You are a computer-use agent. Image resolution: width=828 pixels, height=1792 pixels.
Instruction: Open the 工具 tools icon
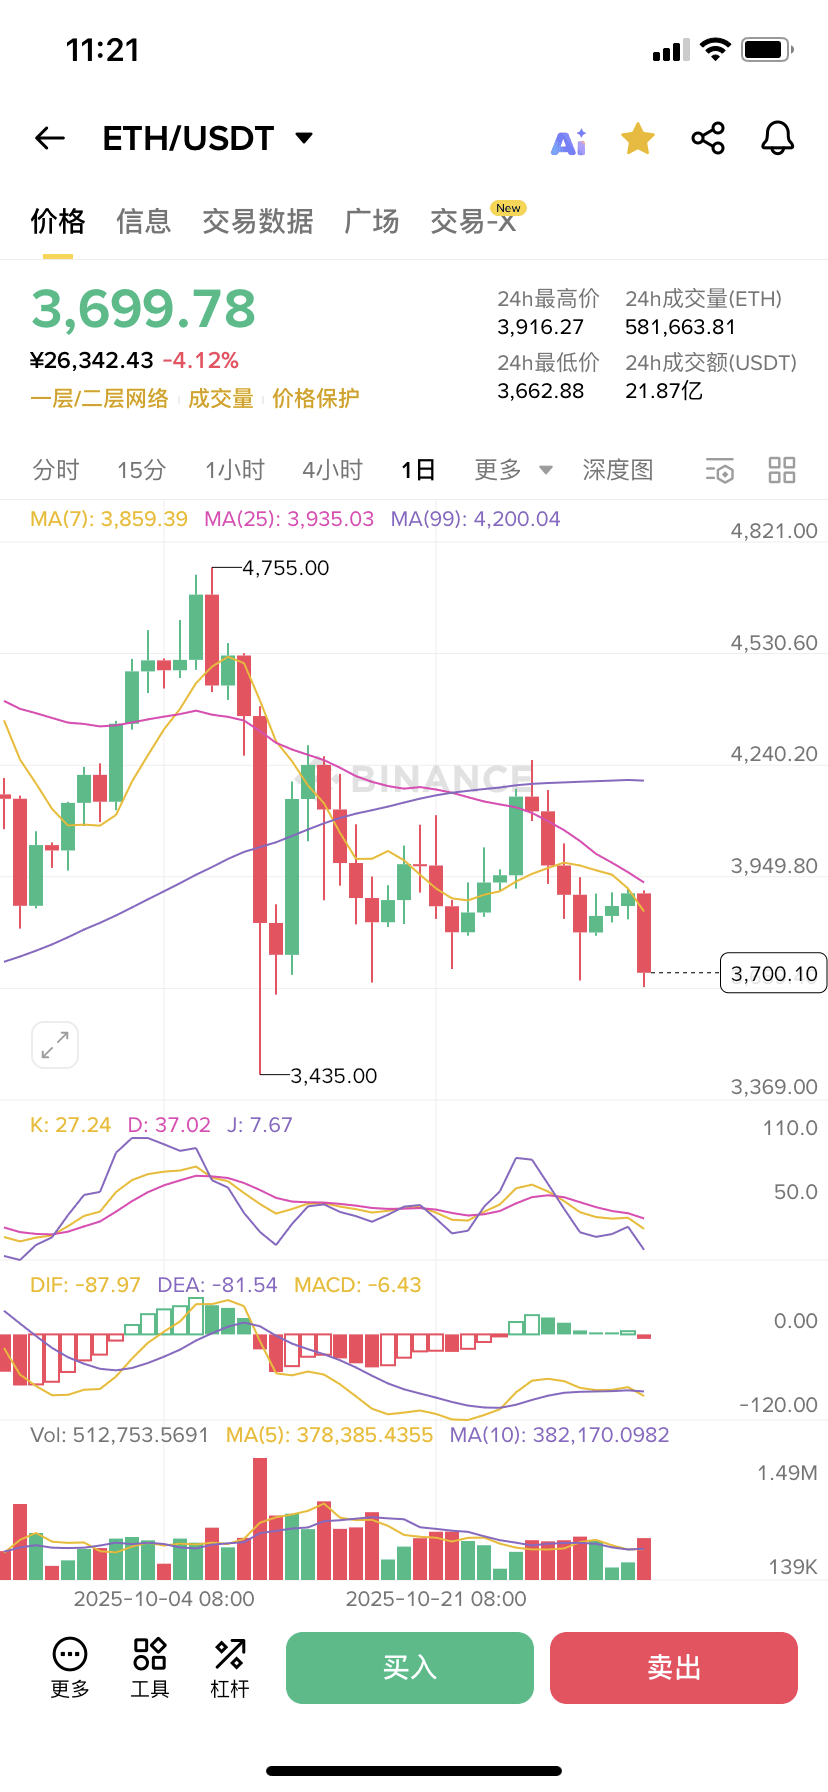click(x=150, y=1667)
